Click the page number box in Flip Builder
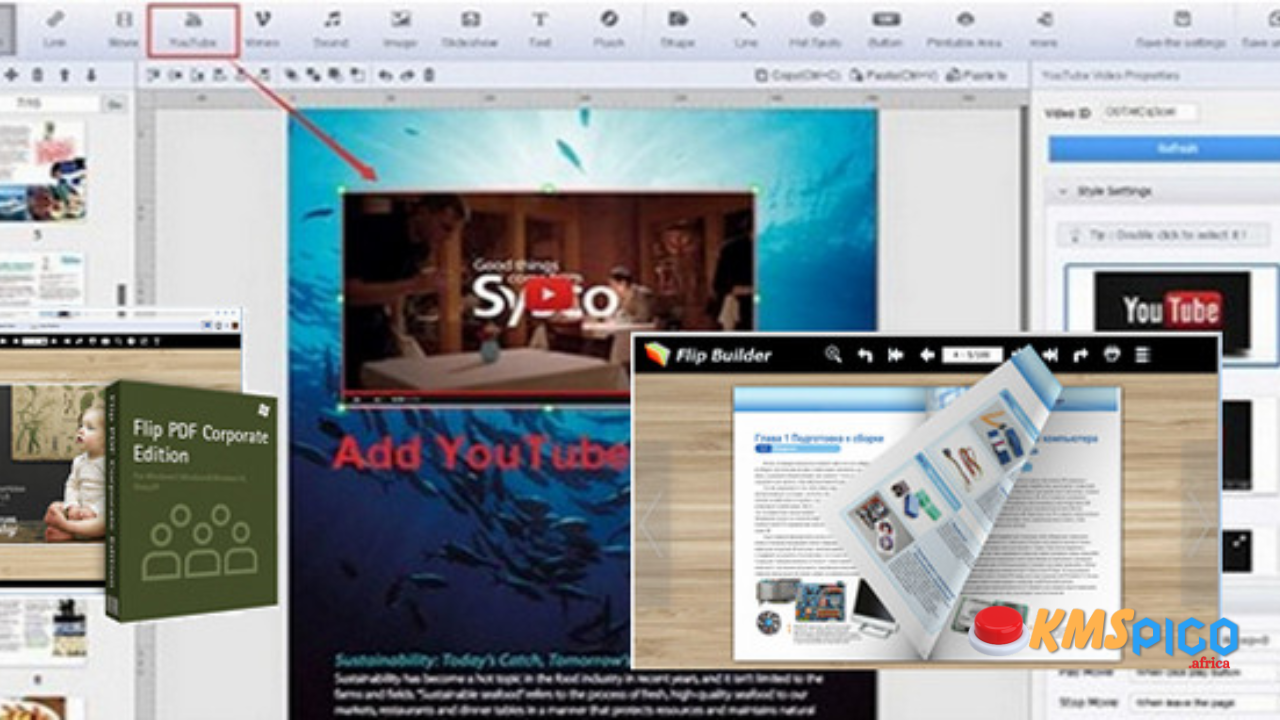Image resolution: width=1280 pixels, height=720 pixels. coord(972,355)
